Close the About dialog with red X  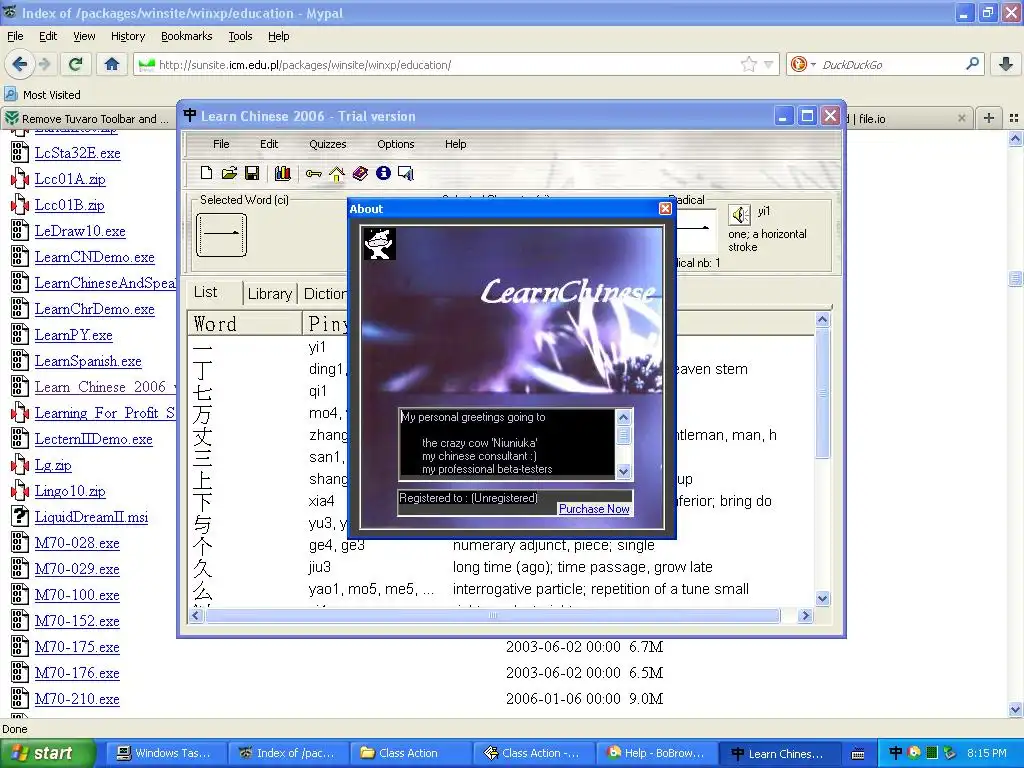coord(665,208)
